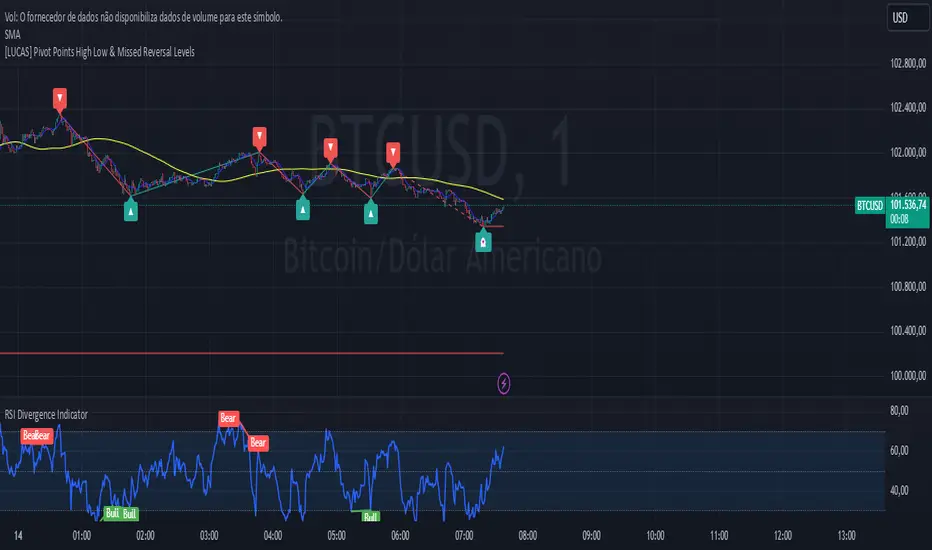Click 09:00 on the time axis

591,536
